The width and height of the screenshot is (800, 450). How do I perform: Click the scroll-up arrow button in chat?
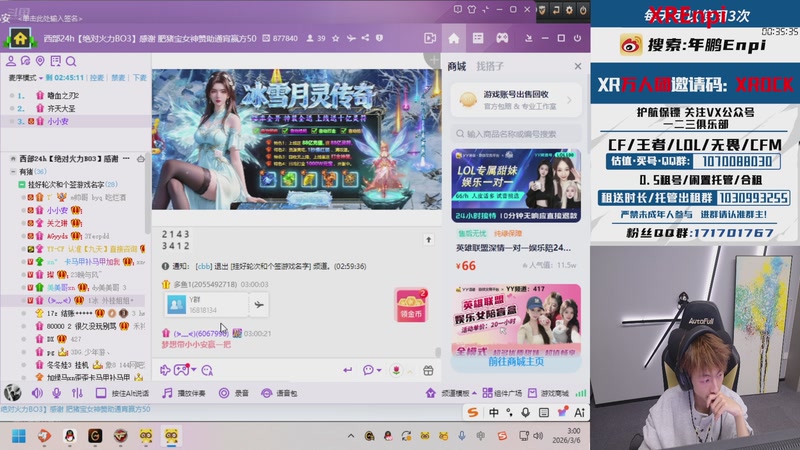(x=429, y=239)
